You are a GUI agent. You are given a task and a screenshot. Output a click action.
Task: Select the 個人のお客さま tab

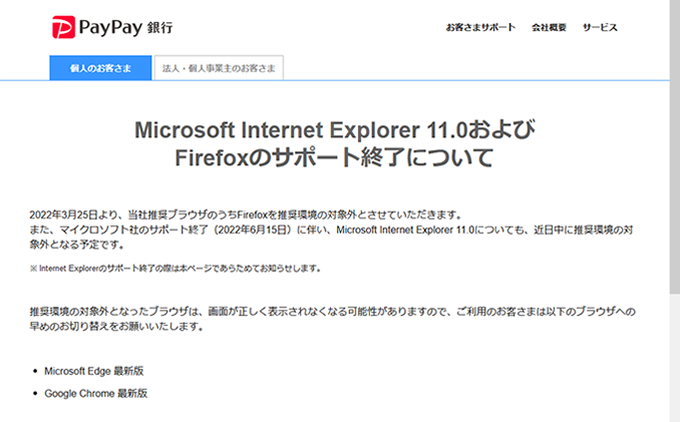click(101, 68)
